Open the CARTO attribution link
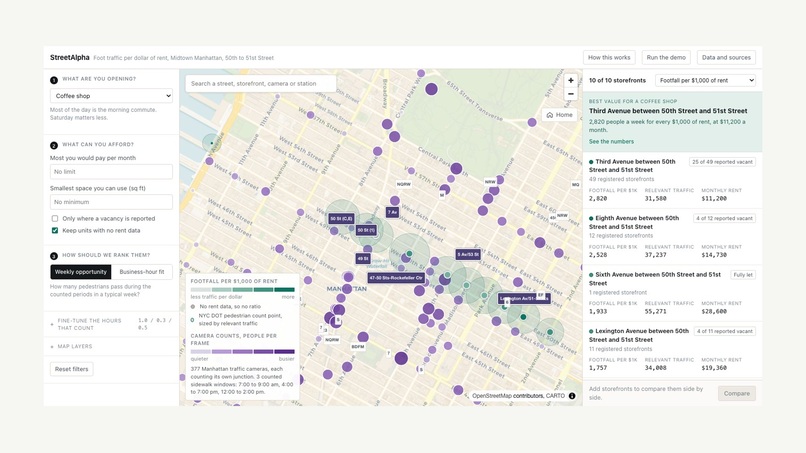806x453 pixels. (555, 396)
